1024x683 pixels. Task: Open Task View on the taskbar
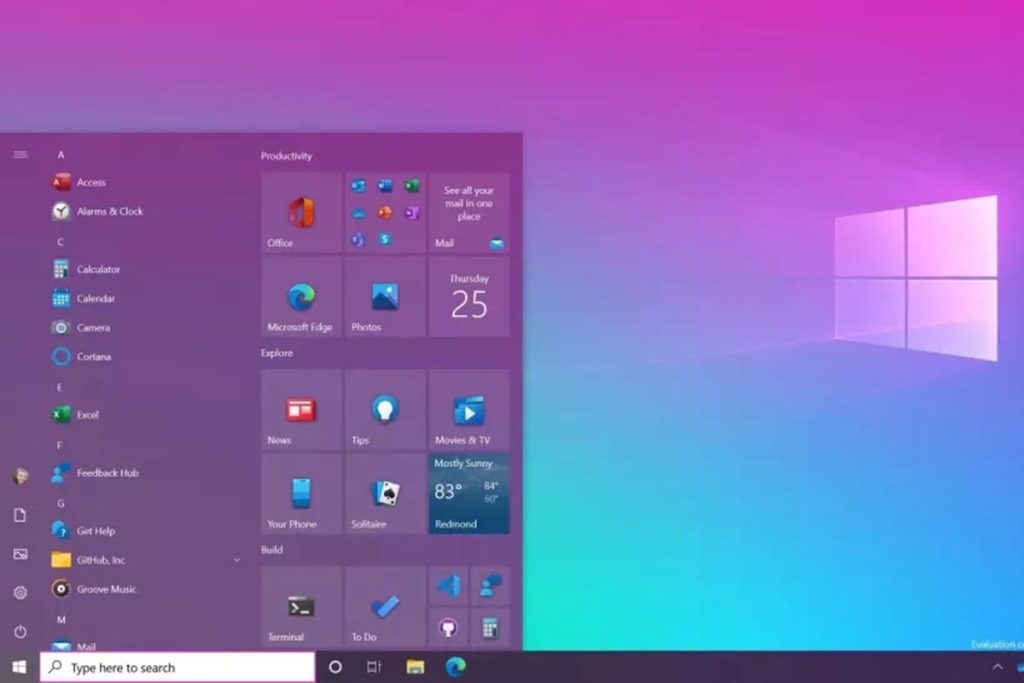[x=373, y=667]
